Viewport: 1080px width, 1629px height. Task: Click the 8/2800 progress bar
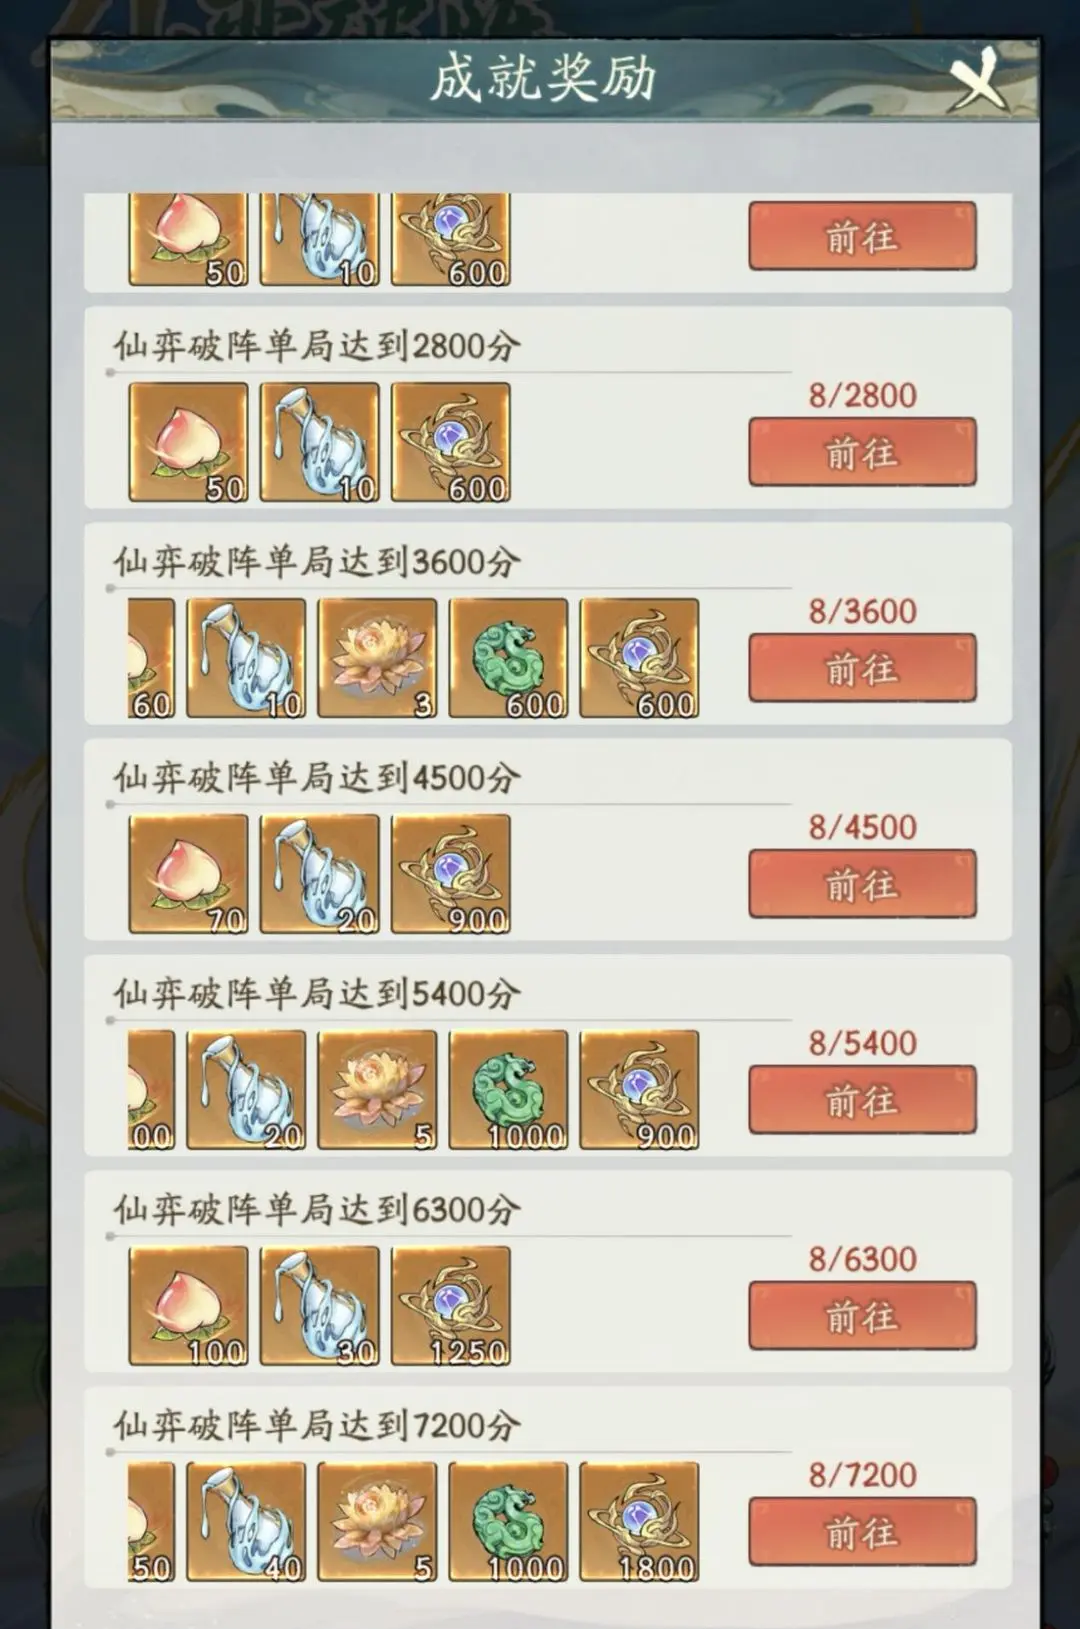pos(449,372)
